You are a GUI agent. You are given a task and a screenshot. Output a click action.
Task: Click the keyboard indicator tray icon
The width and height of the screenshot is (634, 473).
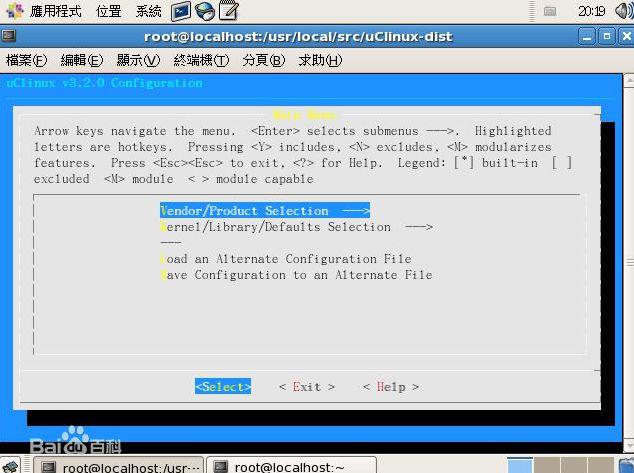click(550, 11)
